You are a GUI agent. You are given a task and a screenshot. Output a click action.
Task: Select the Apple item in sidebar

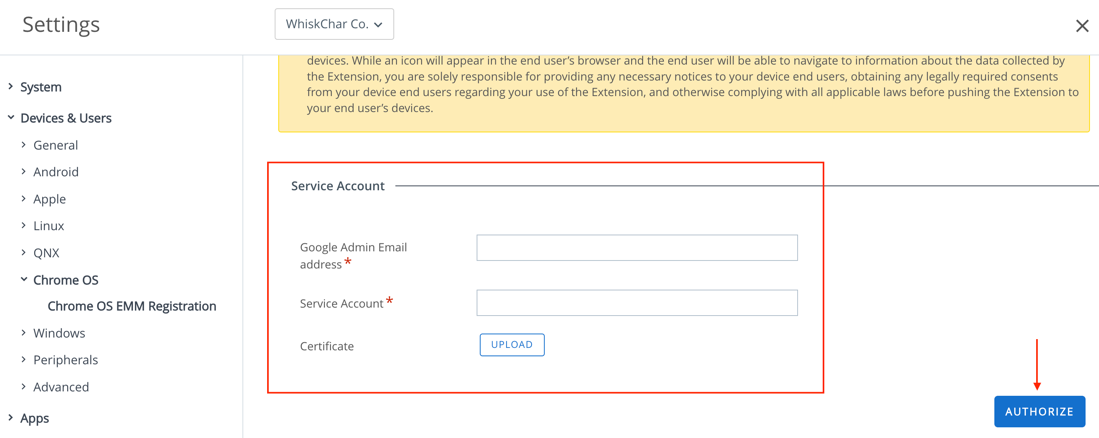coord(50,199)
